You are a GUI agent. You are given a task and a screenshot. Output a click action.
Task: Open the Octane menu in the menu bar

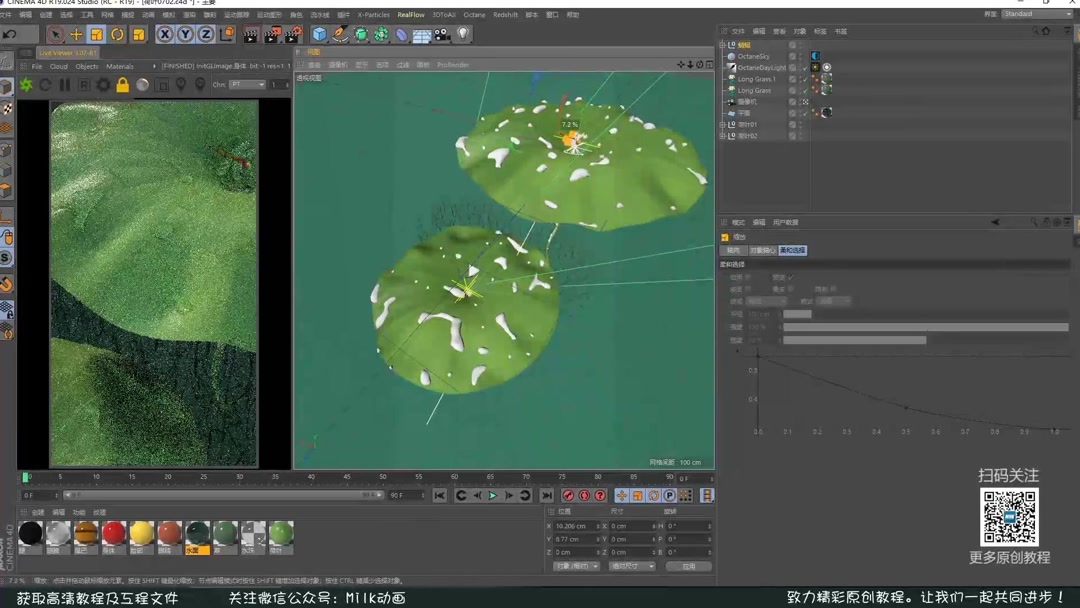point(474,15)
